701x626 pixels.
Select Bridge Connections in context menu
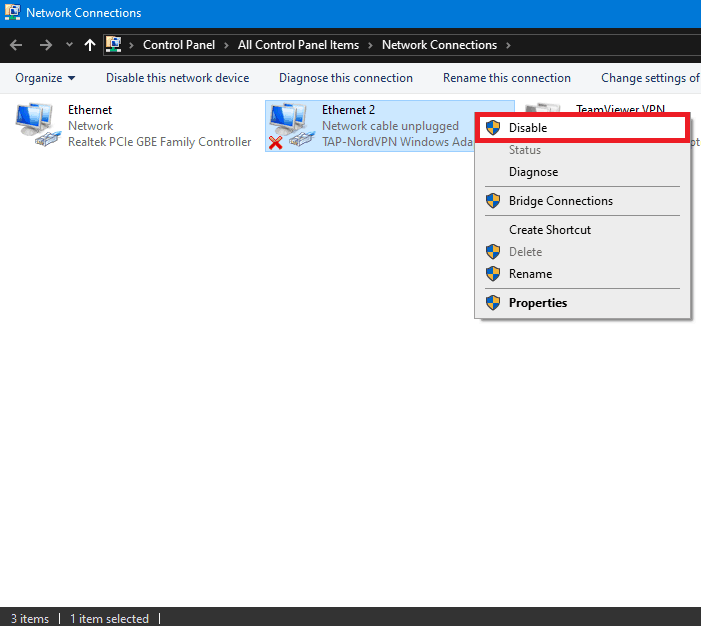(560, 201)
